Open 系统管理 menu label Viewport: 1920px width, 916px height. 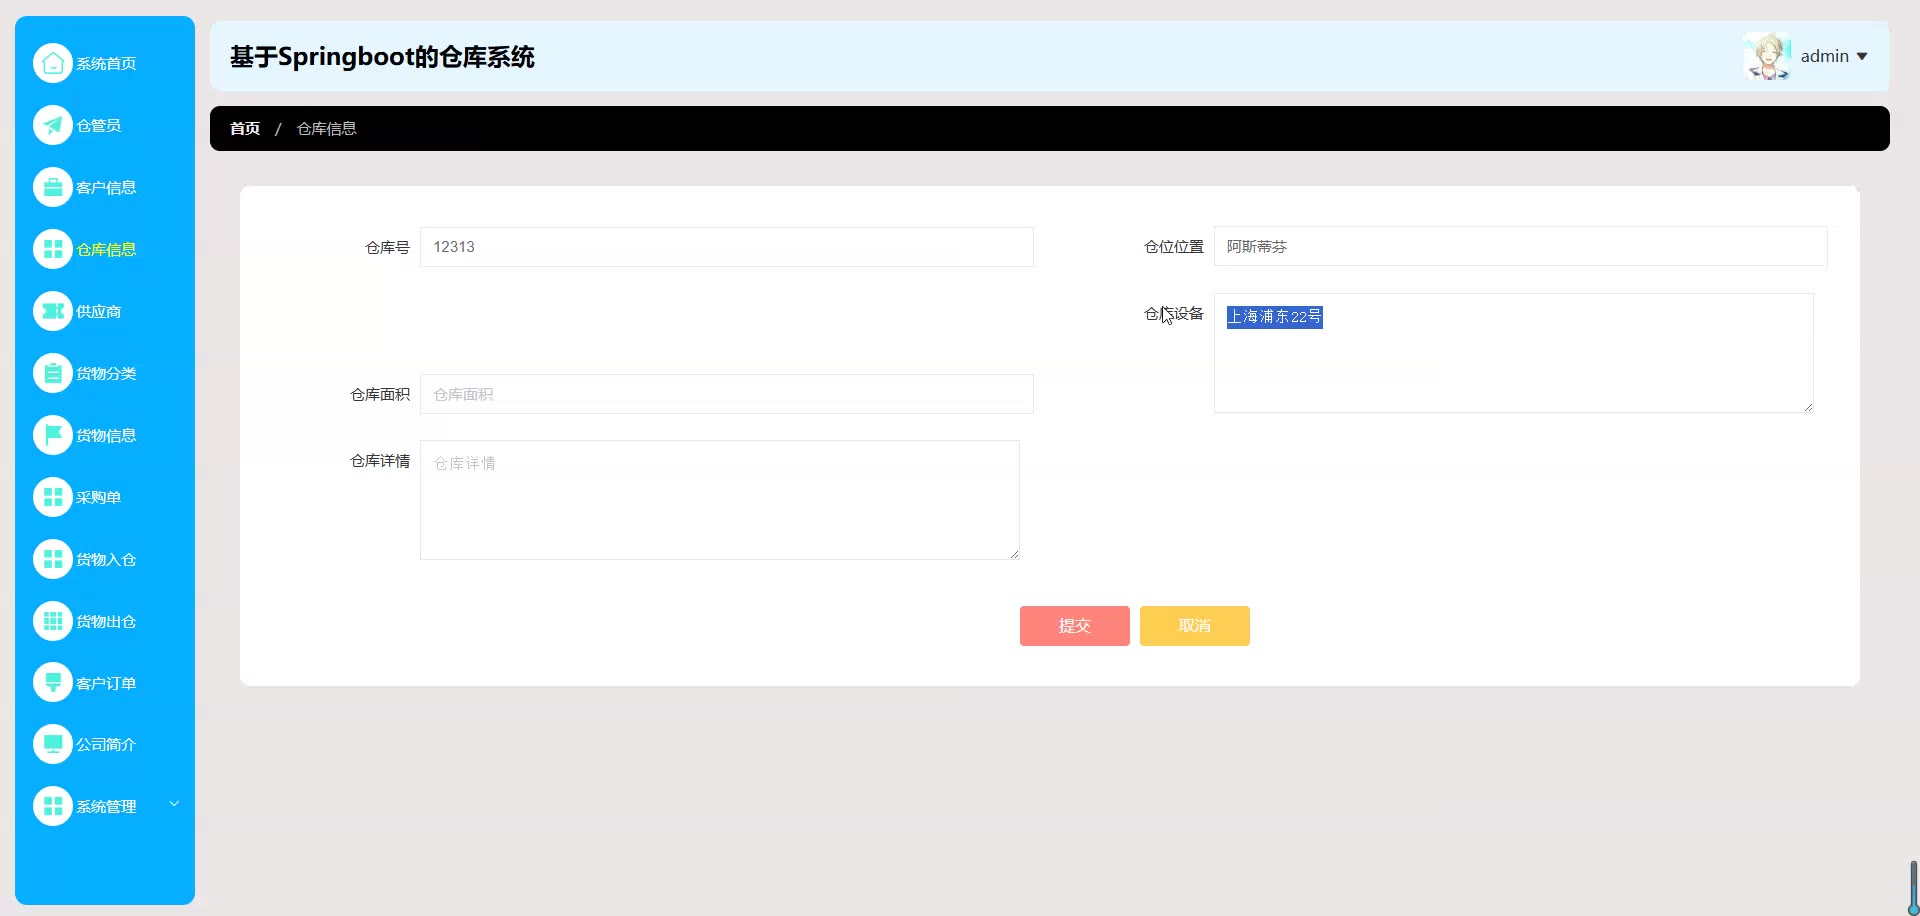click(x=106, y=806)
